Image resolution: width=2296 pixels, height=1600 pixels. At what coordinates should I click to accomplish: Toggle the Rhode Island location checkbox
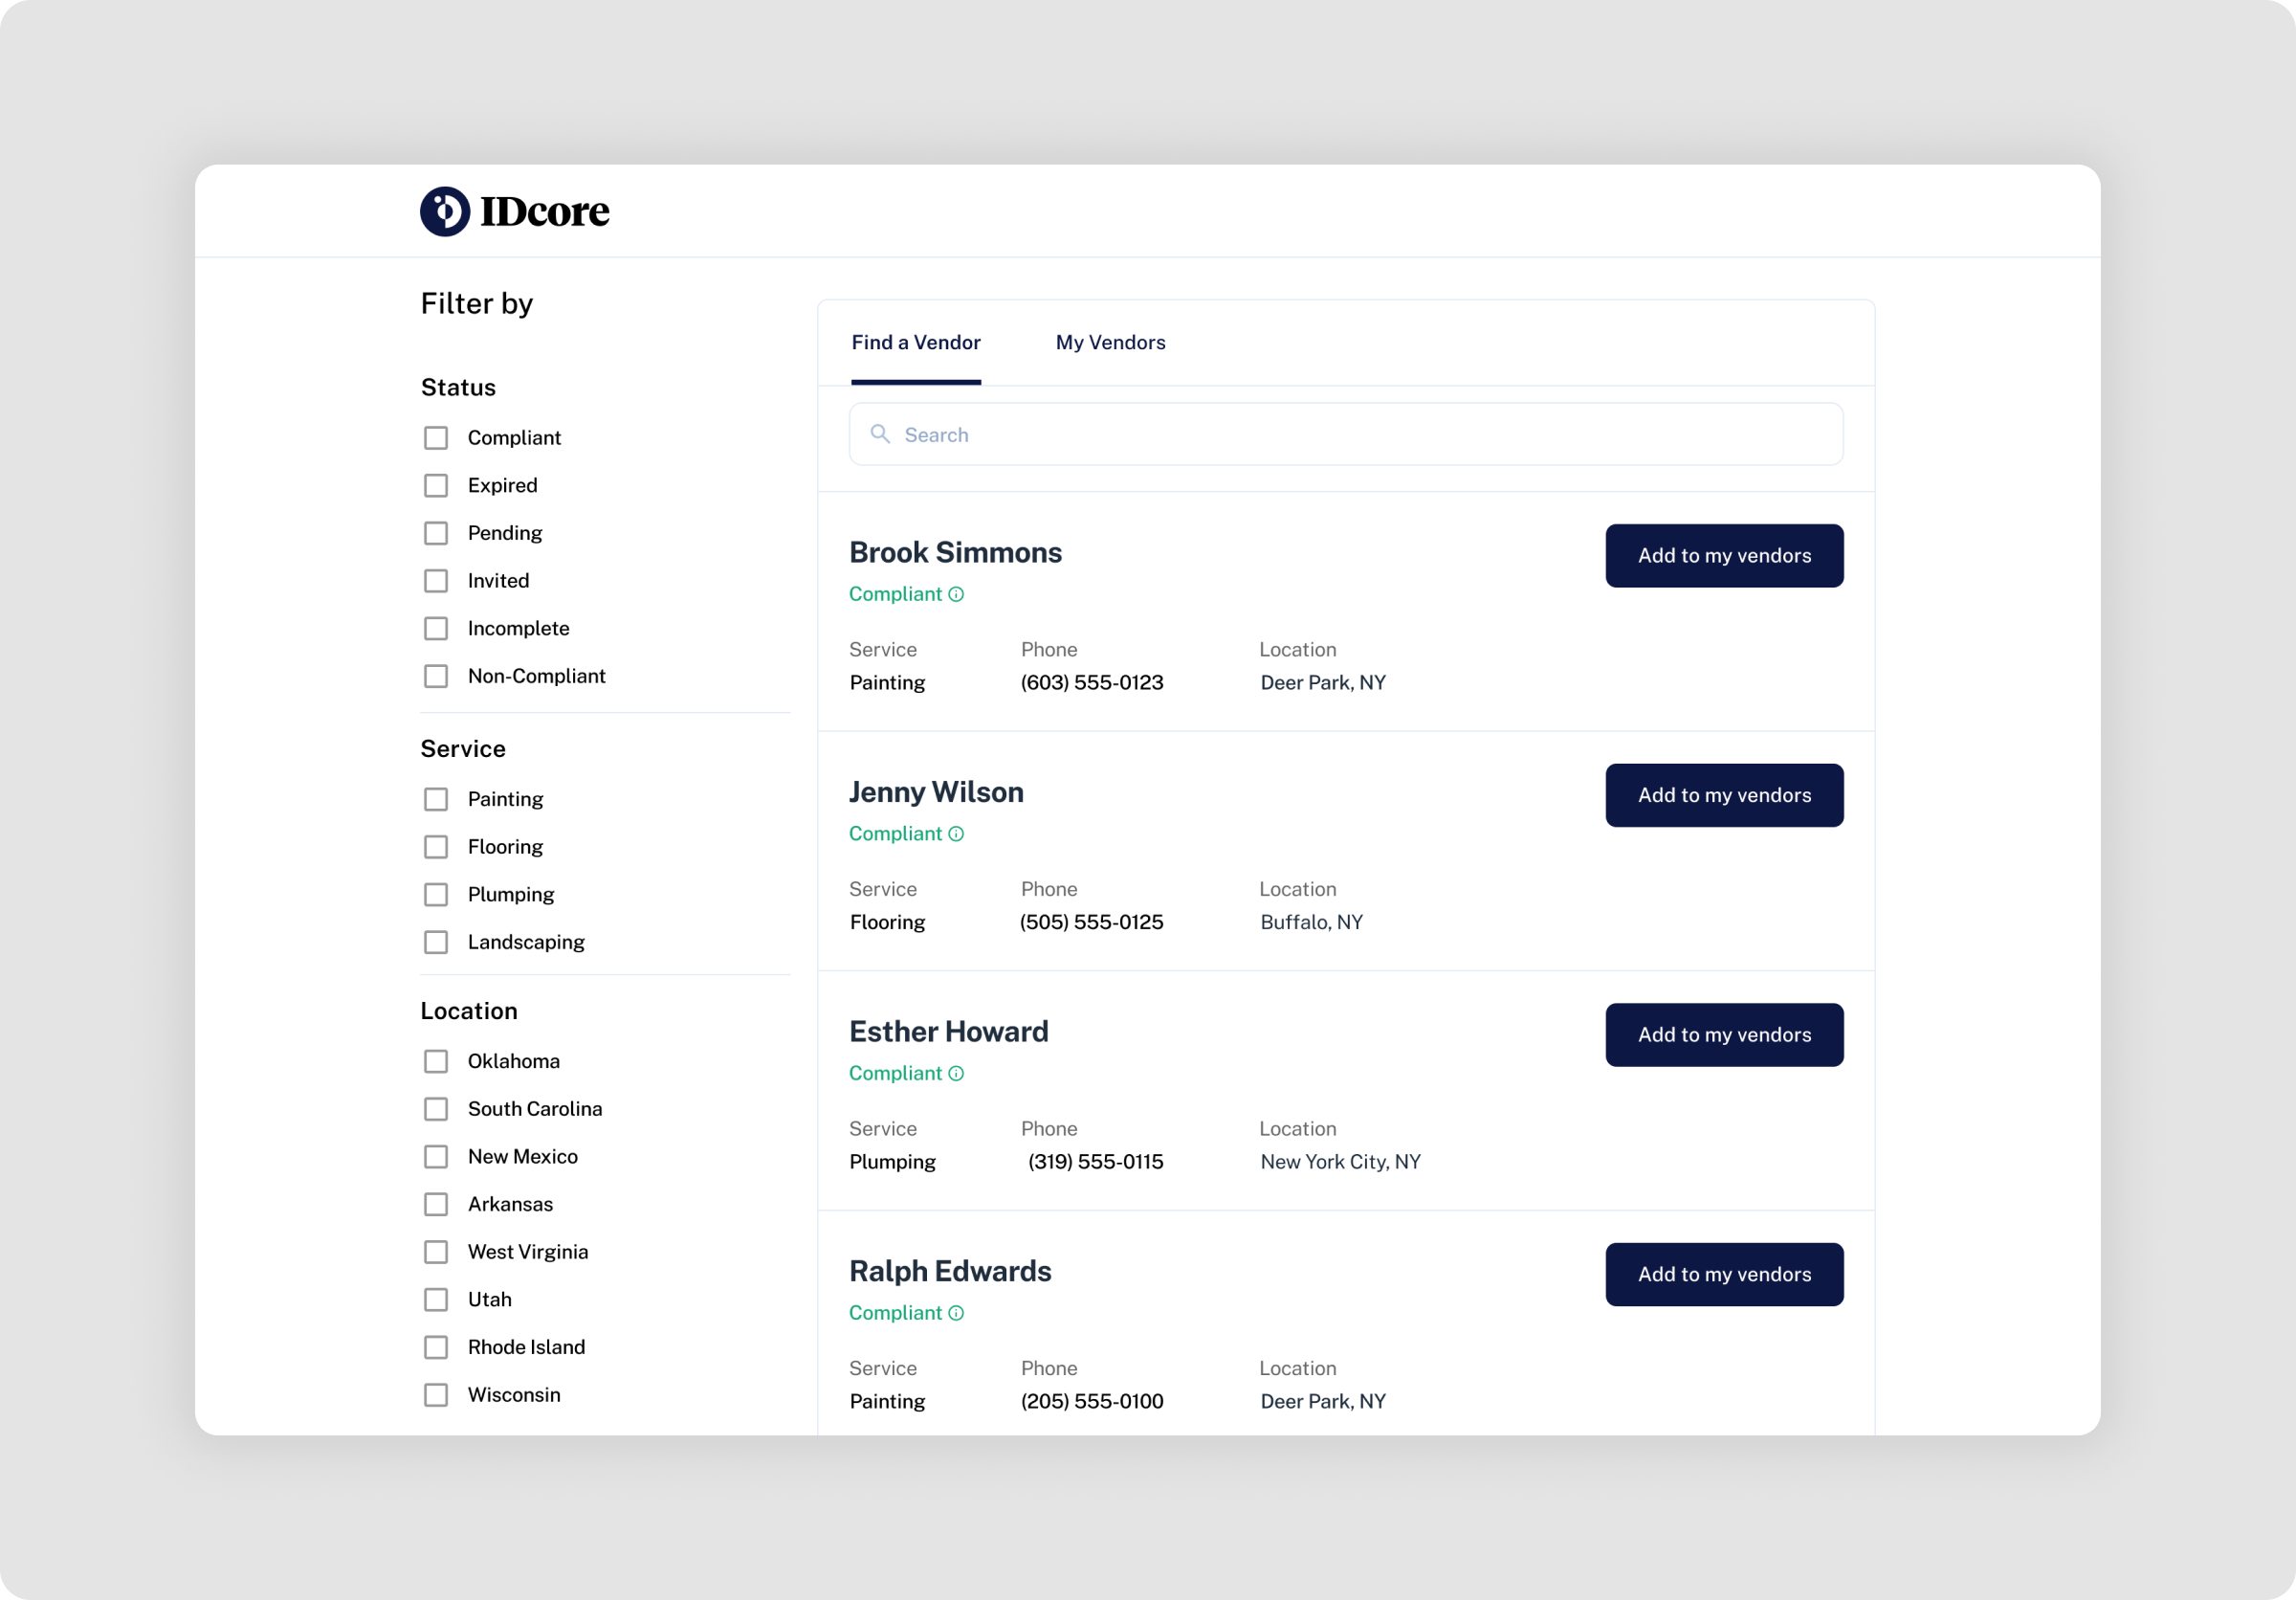(x=436, y=1347)
